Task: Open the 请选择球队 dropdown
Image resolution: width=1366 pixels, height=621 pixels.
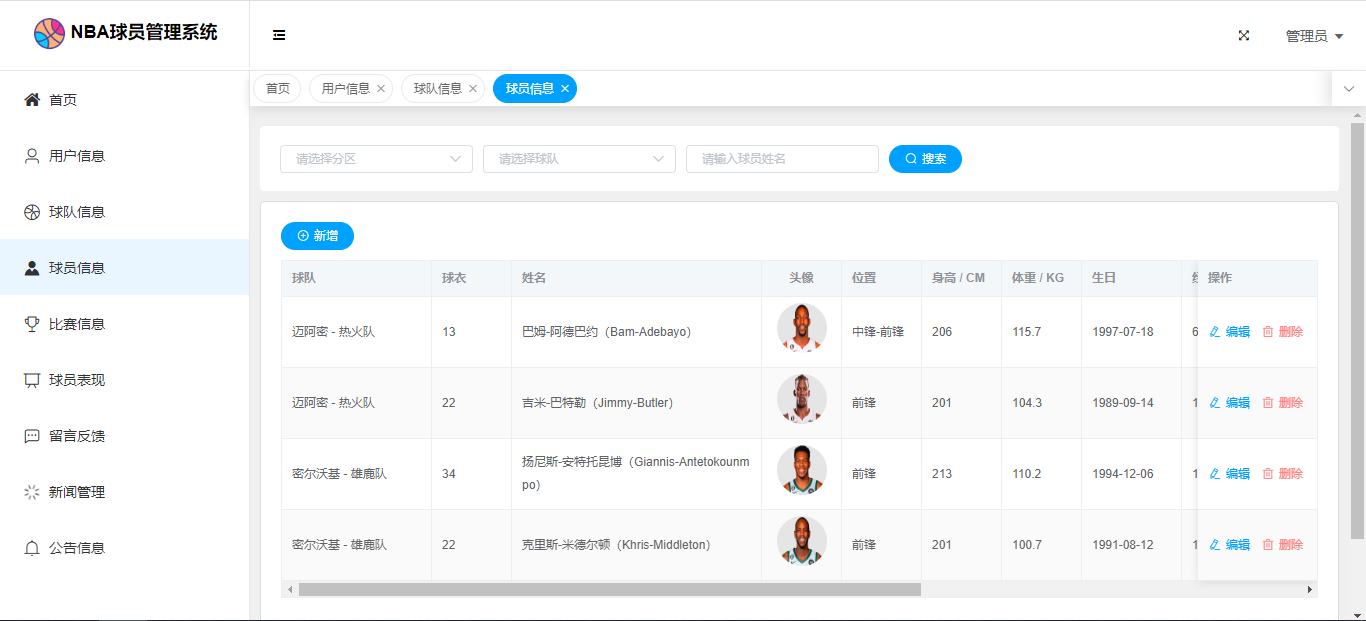Action: [x=579, y=159]
